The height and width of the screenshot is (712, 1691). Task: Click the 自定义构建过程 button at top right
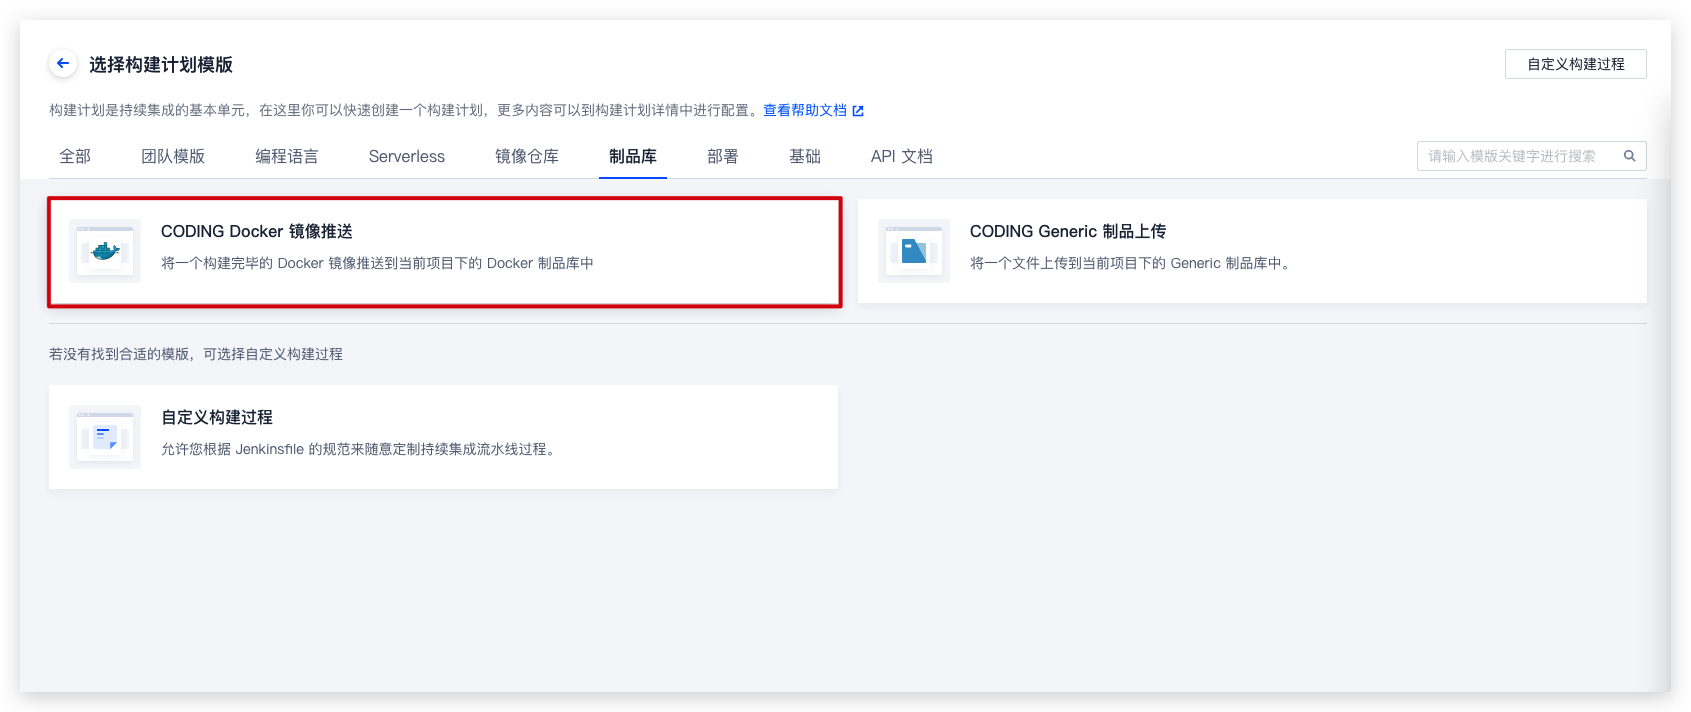[x=1576, y=64]
